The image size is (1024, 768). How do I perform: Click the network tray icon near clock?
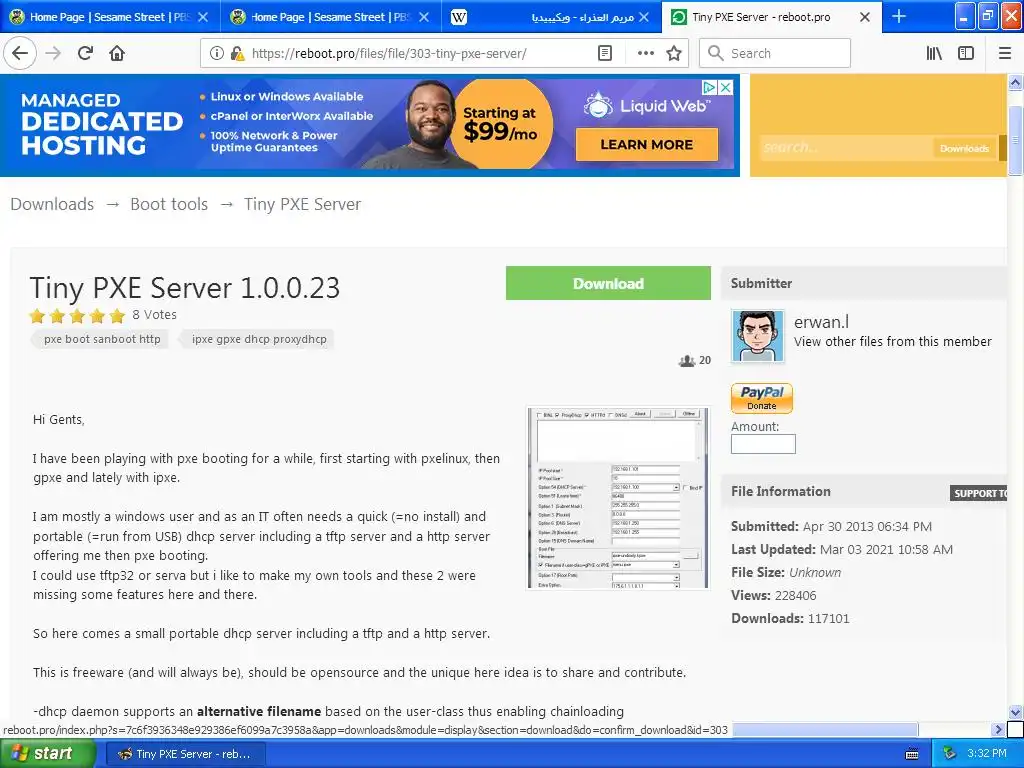click(950, 754)
